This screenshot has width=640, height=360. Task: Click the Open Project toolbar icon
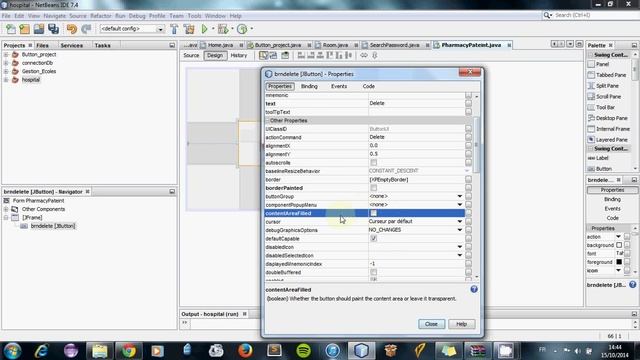click(39, 29)
